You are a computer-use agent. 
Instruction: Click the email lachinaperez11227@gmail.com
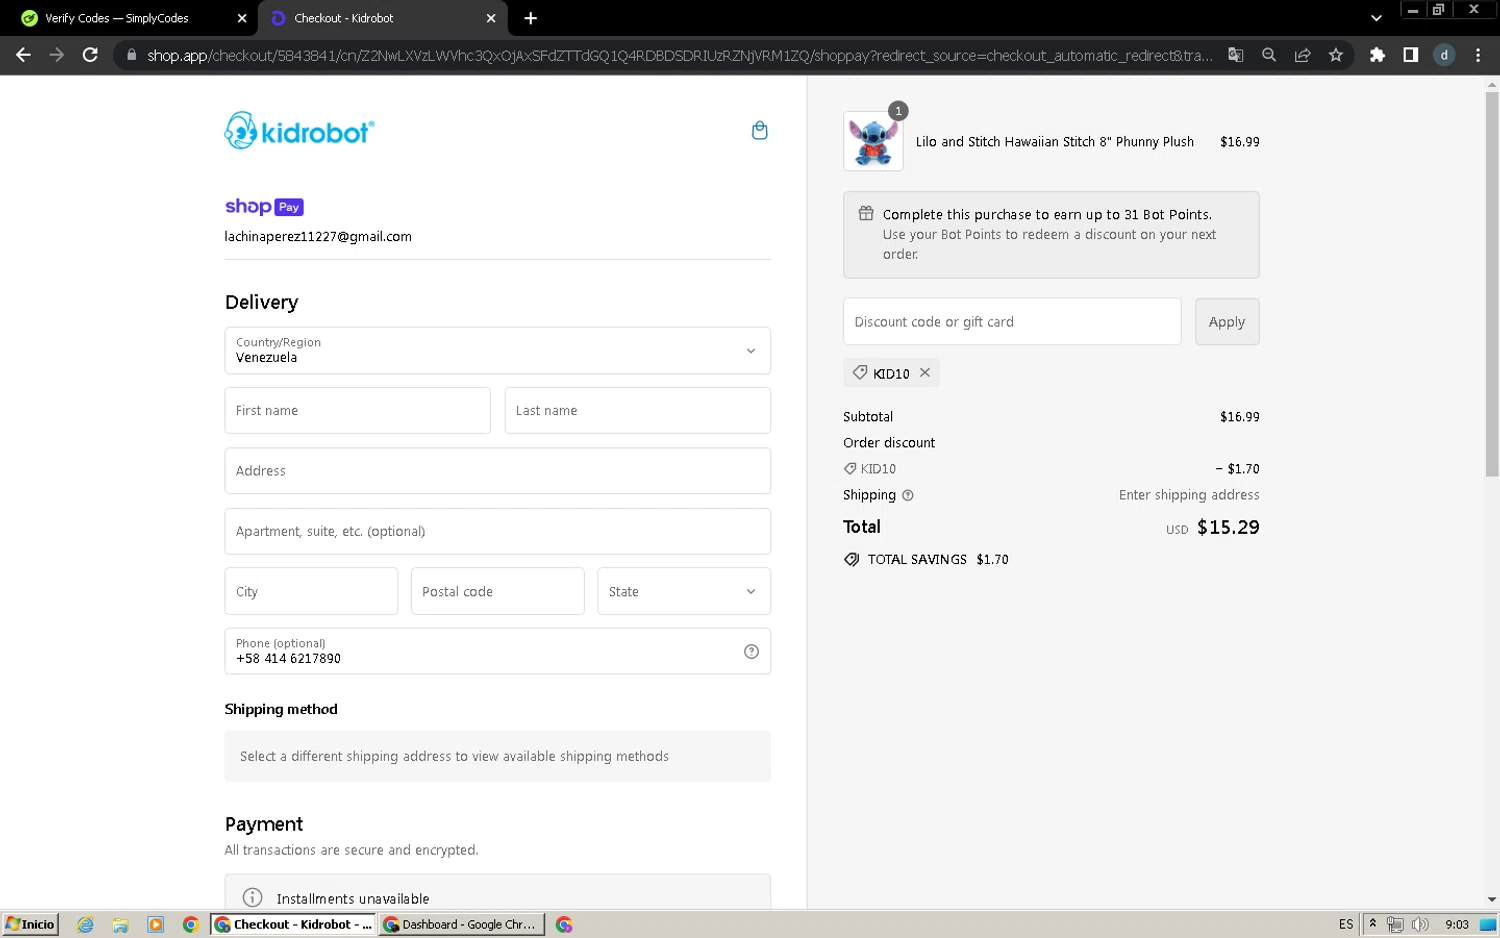point(318,237)
